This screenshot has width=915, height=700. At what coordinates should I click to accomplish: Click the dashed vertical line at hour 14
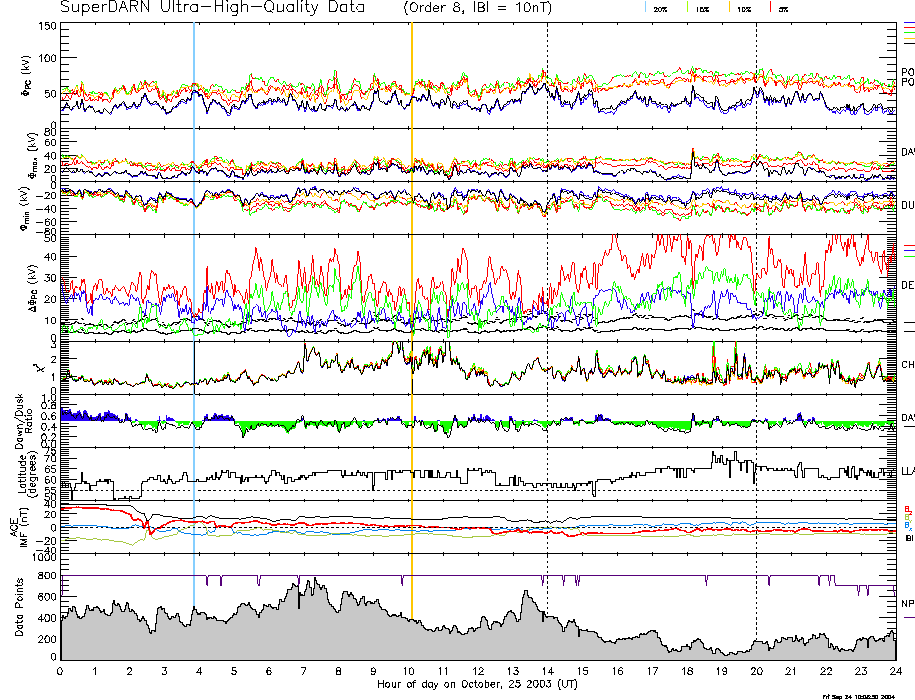[x=547, y=300]
